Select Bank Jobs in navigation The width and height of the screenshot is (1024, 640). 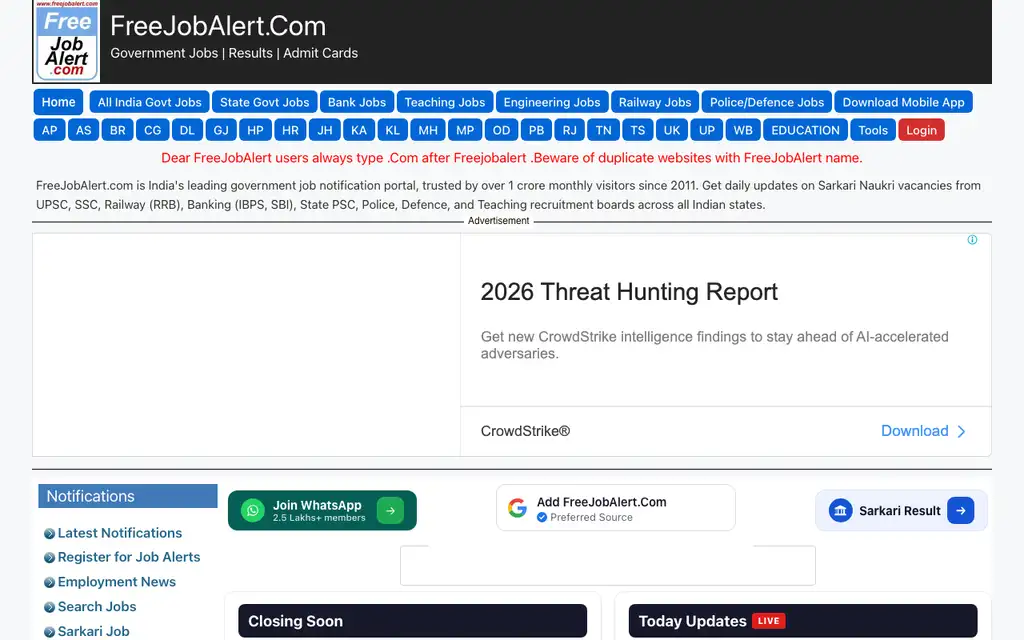tap(357, 102)
